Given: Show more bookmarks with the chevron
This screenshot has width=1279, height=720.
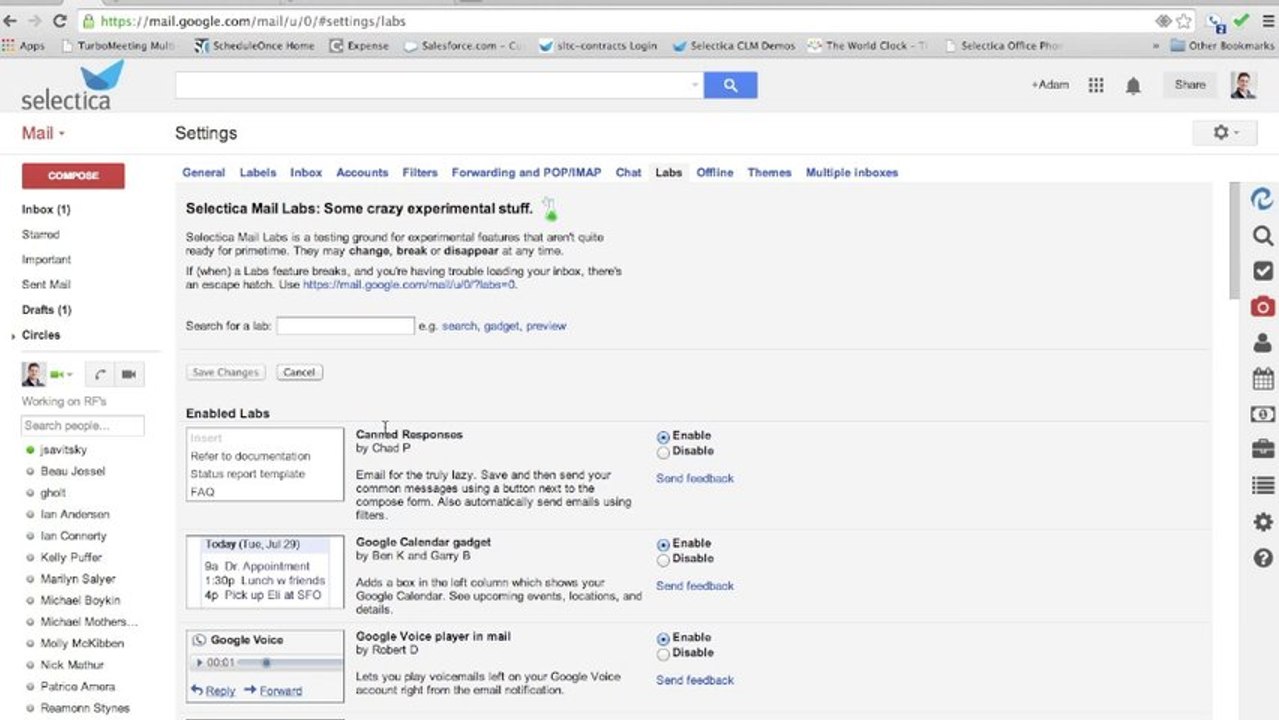Looking at the screenshot, I should (x=1156, y=46).
